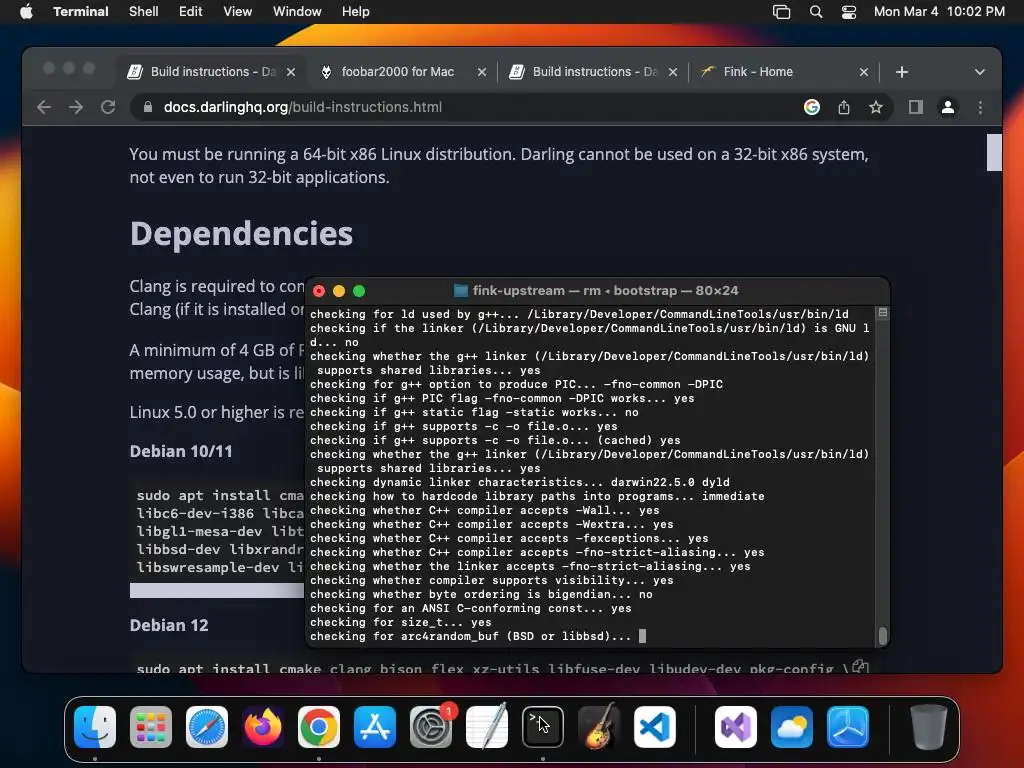Open Stage Manager icon in menu bar
Image resolution: width=1024 pixels, height=768 pixels.
782,12
